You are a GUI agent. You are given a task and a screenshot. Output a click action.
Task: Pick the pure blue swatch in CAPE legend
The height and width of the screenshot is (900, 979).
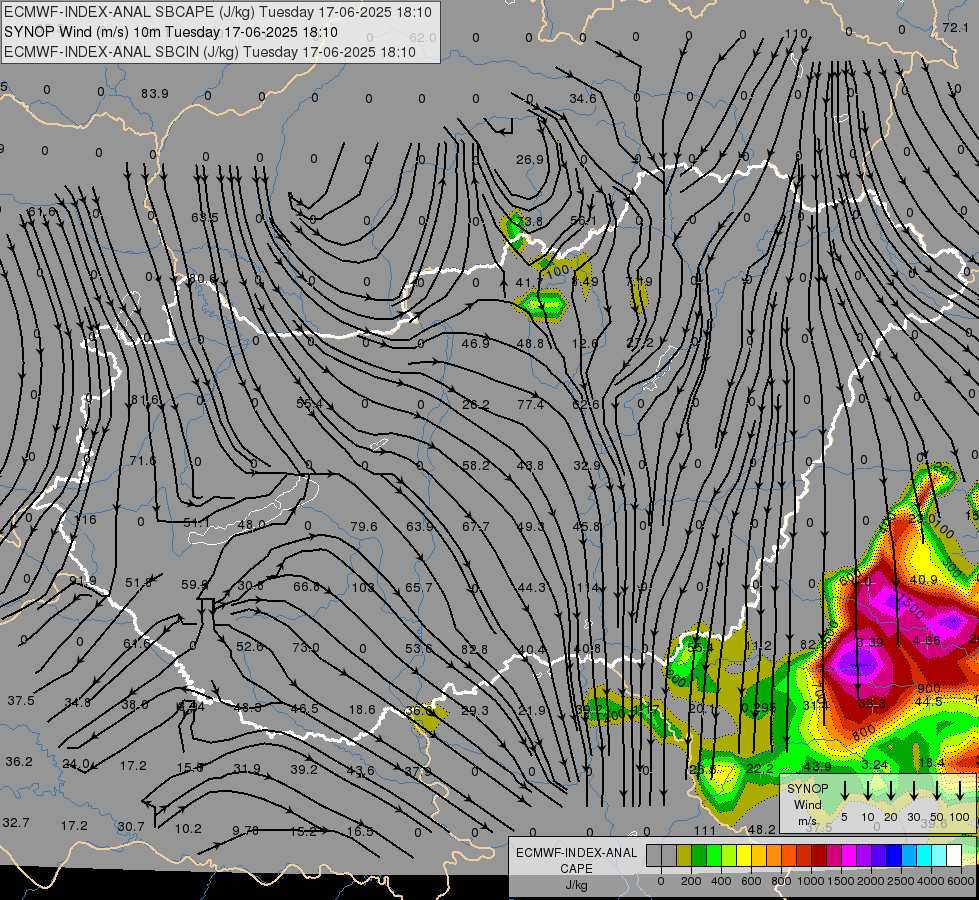pyautogui.click(x=893, y=856)
